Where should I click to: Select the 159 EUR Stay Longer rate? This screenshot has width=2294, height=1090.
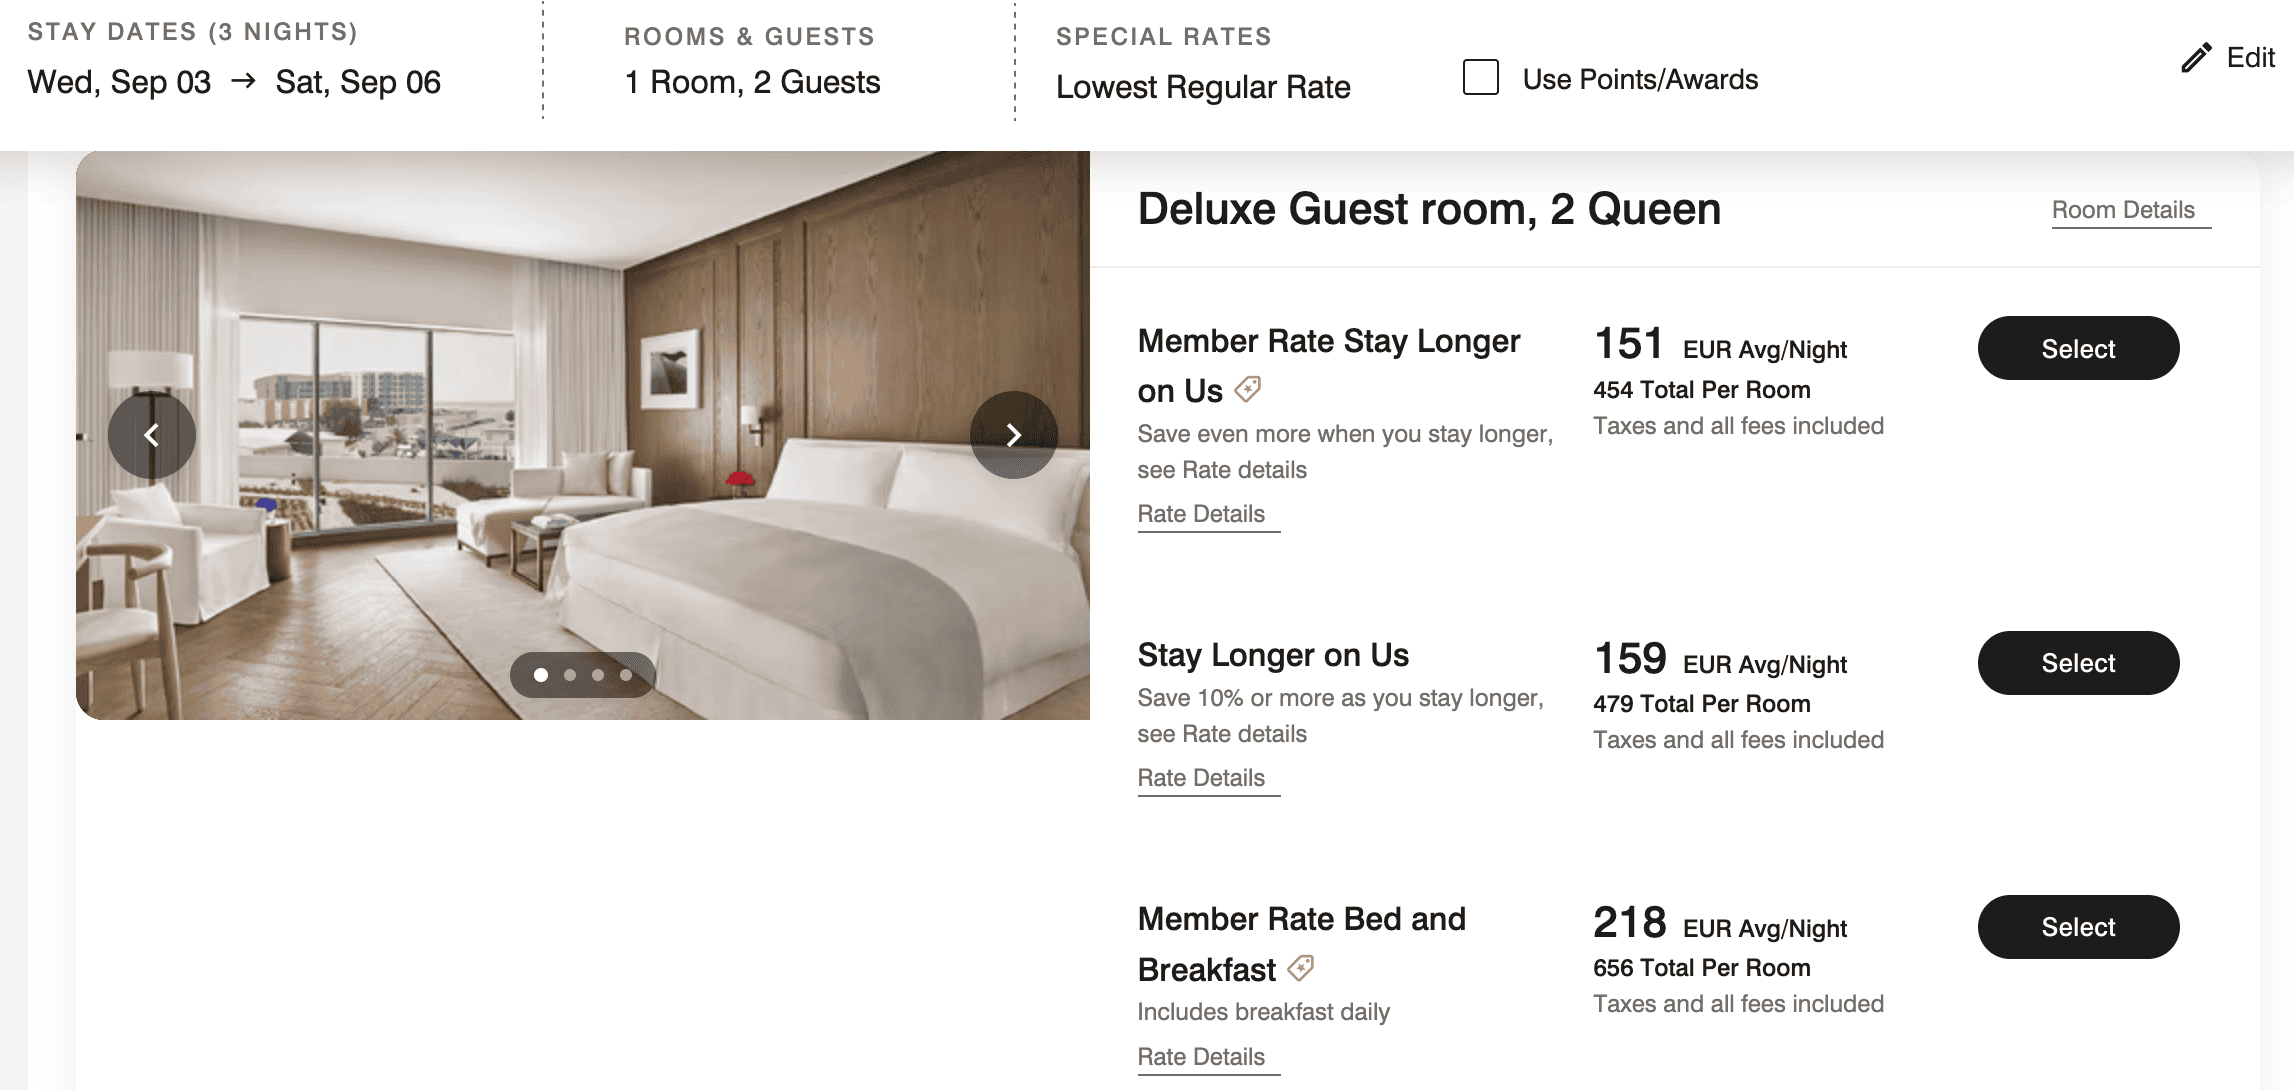coord(2078,663)
